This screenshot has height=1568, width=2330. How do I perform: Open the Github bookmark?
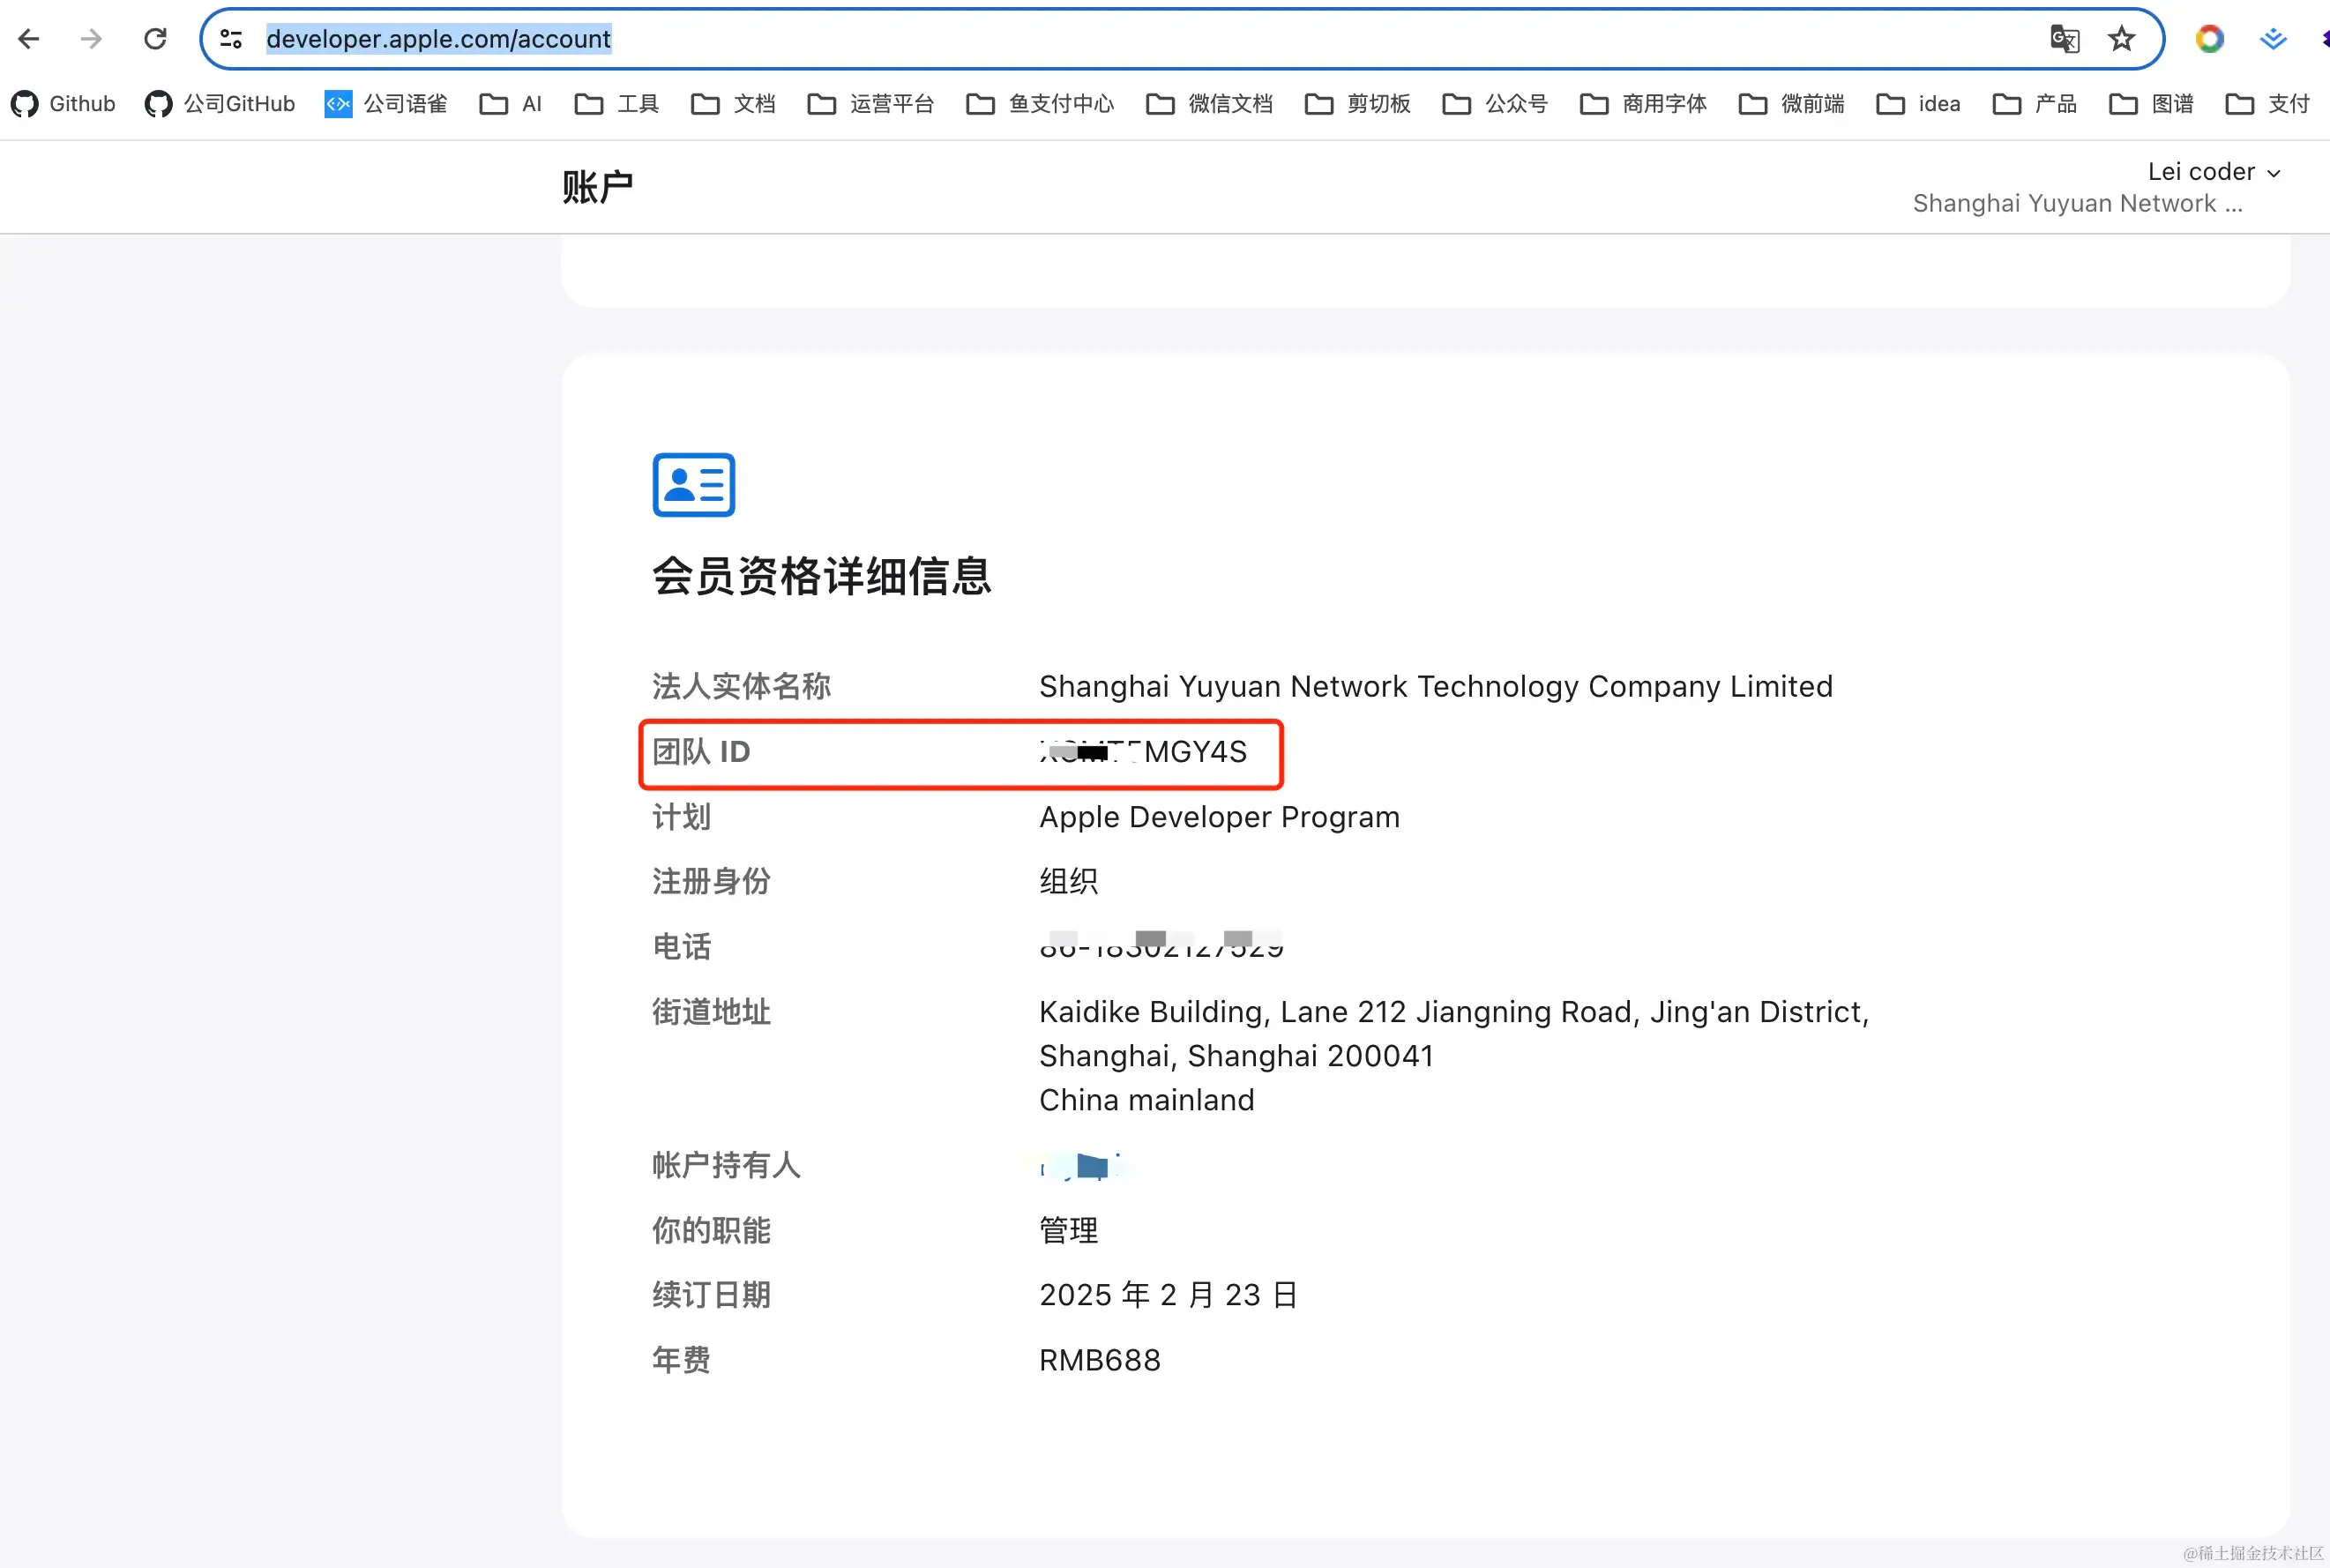click(x=63, y=104)
